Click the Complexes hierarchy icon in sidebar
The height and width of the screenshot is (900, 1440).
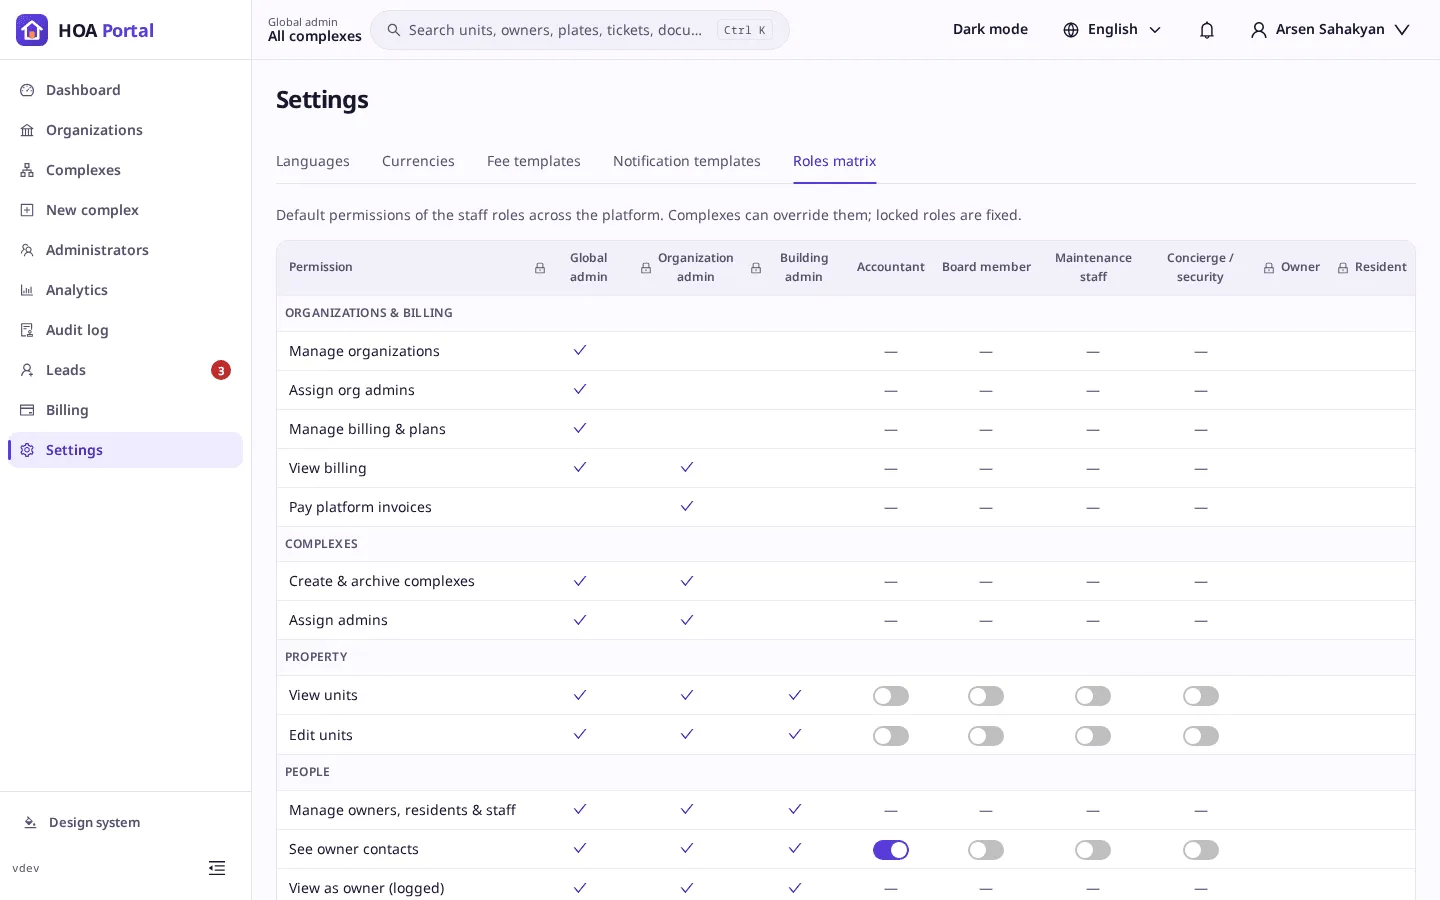(27, 170)
